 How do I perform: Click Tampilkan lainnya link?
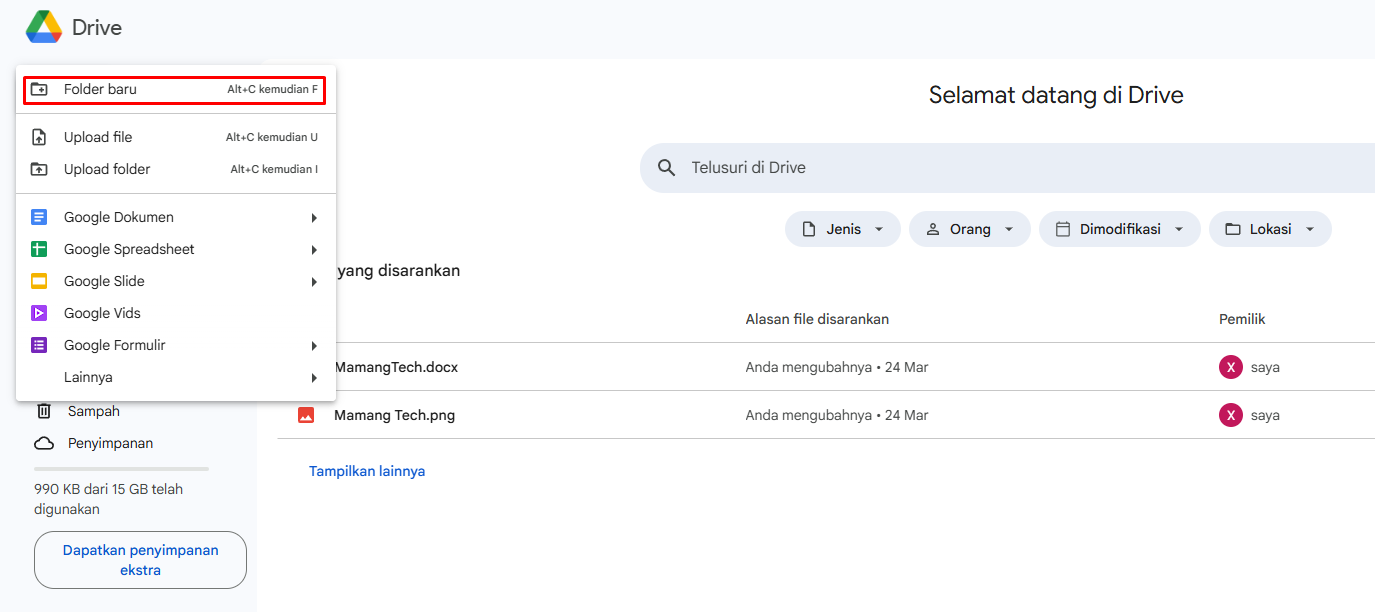(367, 471)
